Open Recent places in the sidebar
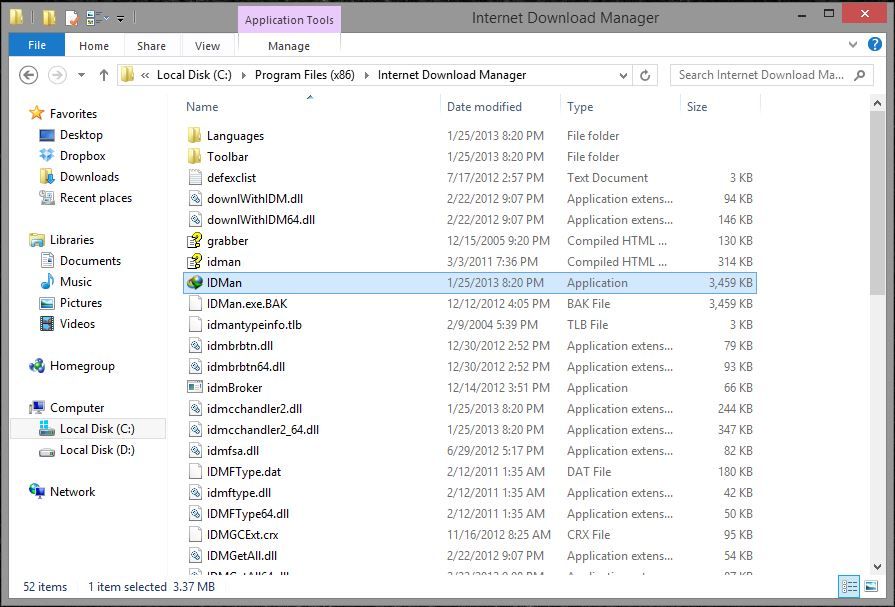Image resolution: width=895 pixels, height=607 pixels. click(86, 198)
